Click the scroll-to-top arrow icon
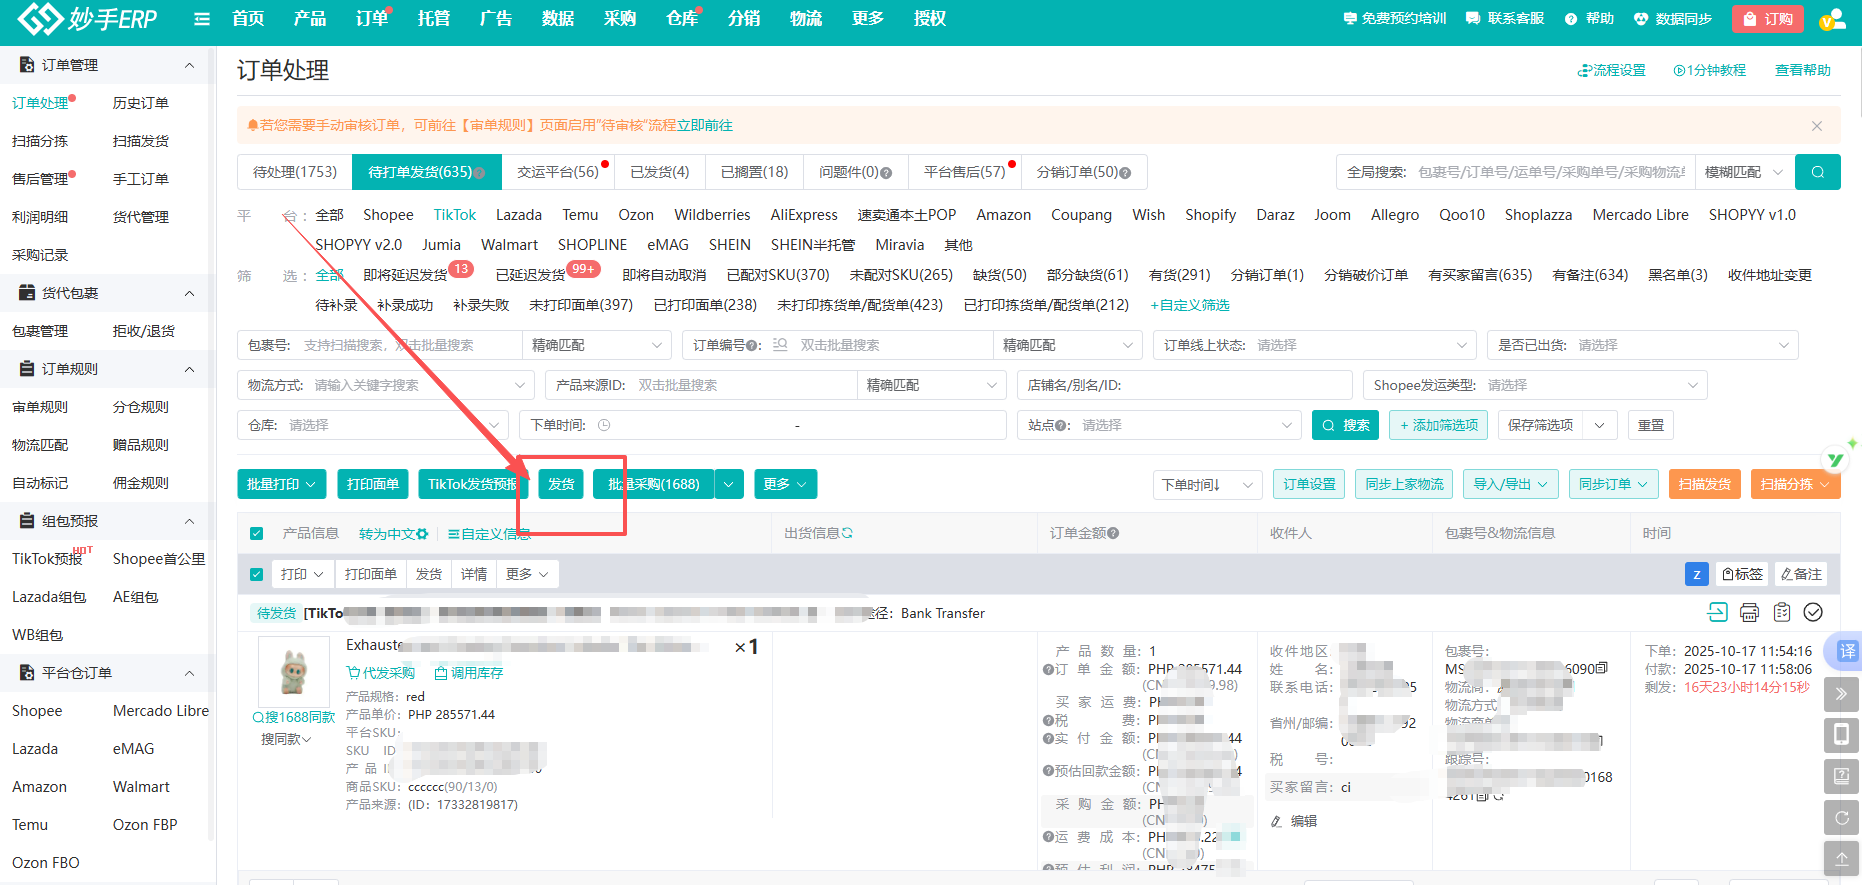This screenshot has height=885, width=1862. pyautogui.click(x=1841, y=858)
